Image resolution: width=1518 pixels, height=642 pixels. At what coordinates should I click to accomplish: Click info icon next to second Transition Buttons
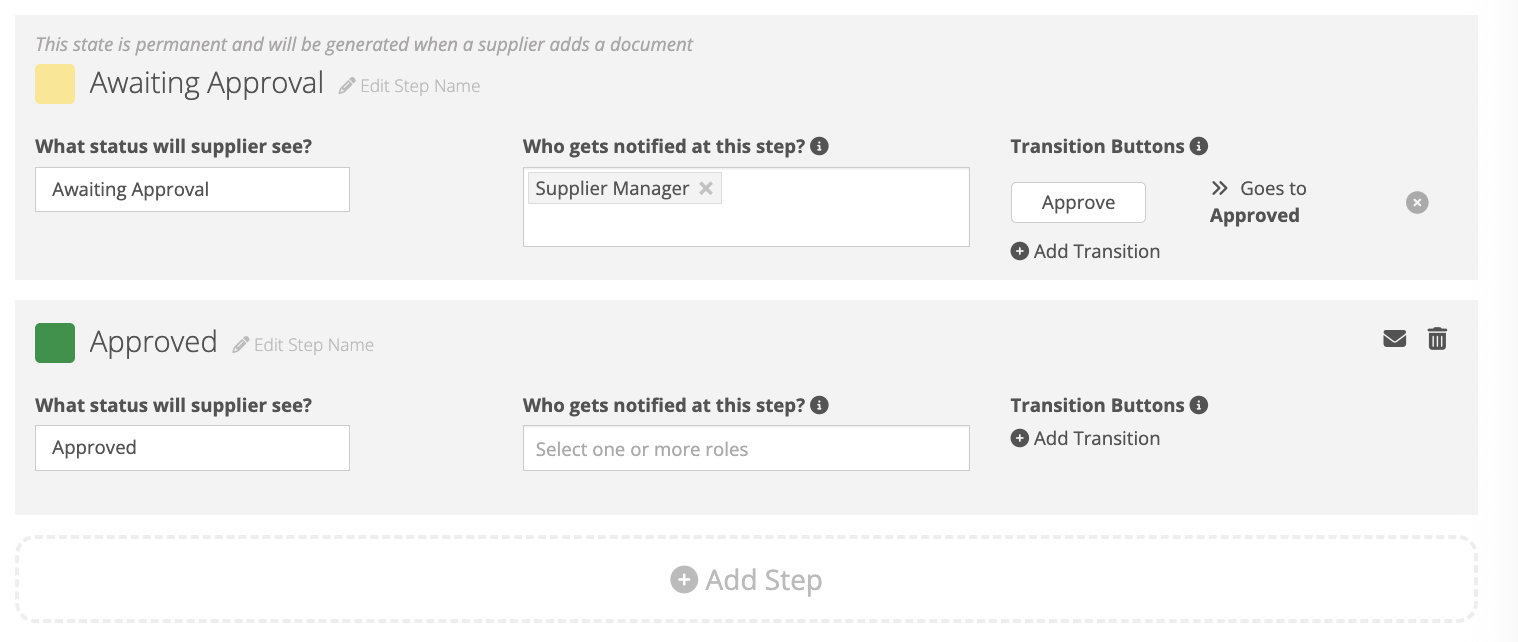pos(1199,405)
